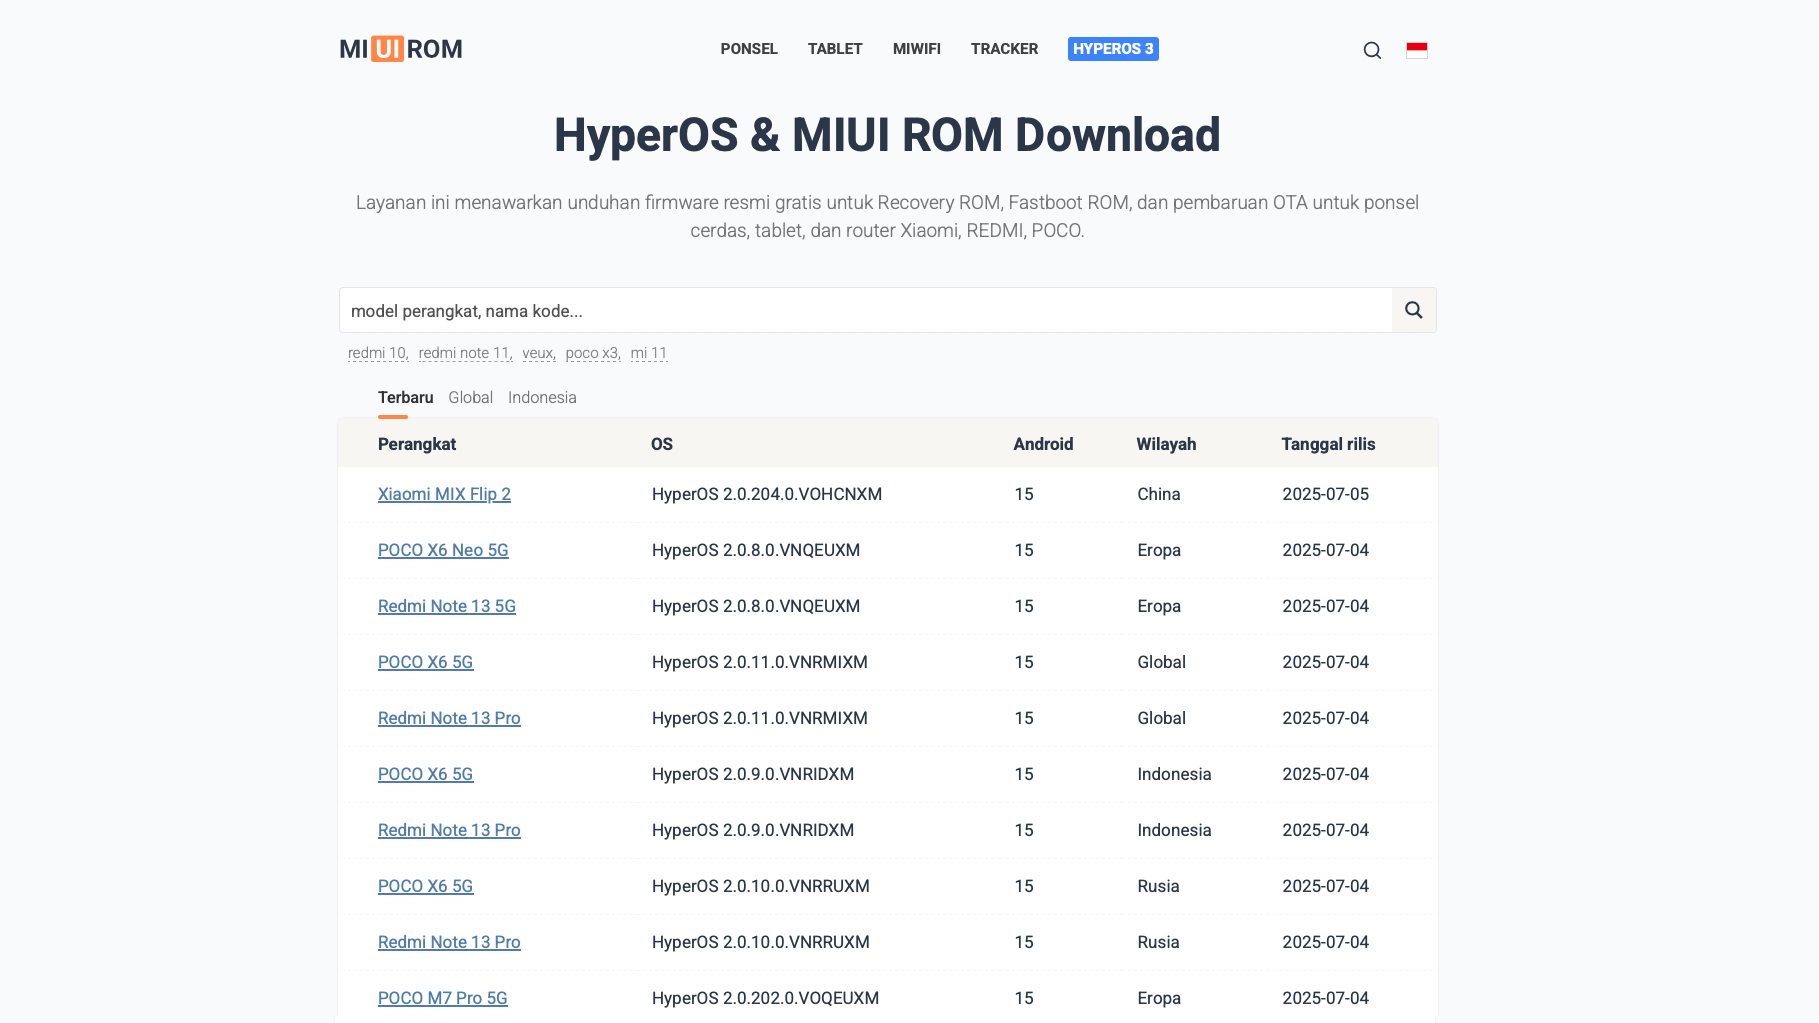Screen dimensions: 1819x1023
Task: Click the Perangkat column header
Action: [x=417, y=444]
